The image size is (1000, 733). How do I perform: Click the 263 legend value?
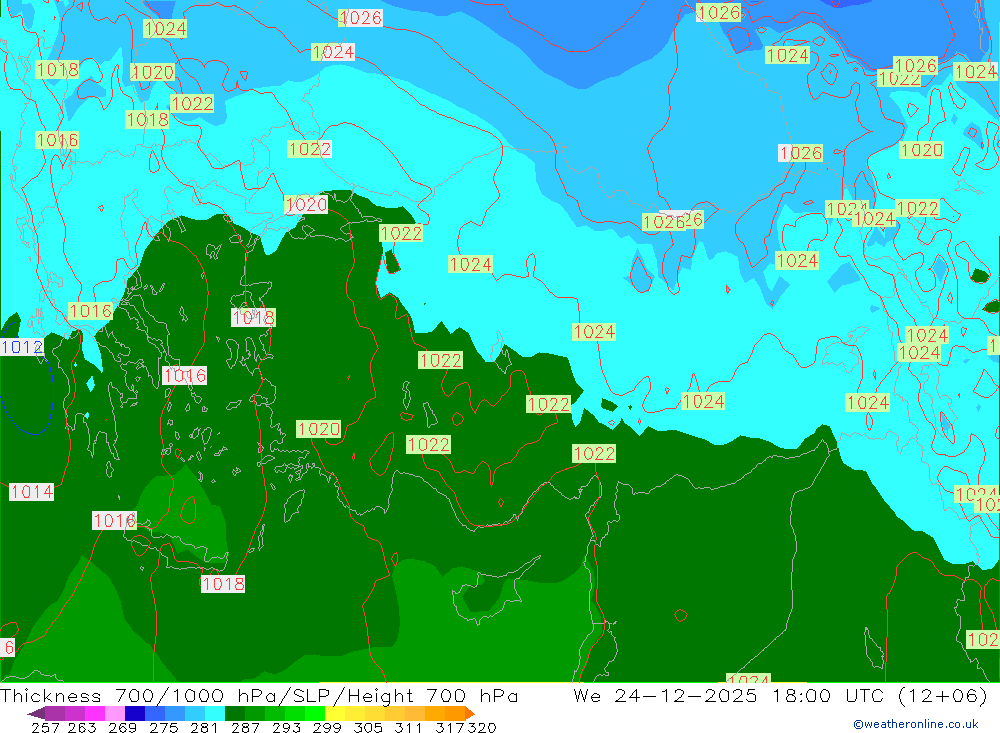[x=82, y=727]
